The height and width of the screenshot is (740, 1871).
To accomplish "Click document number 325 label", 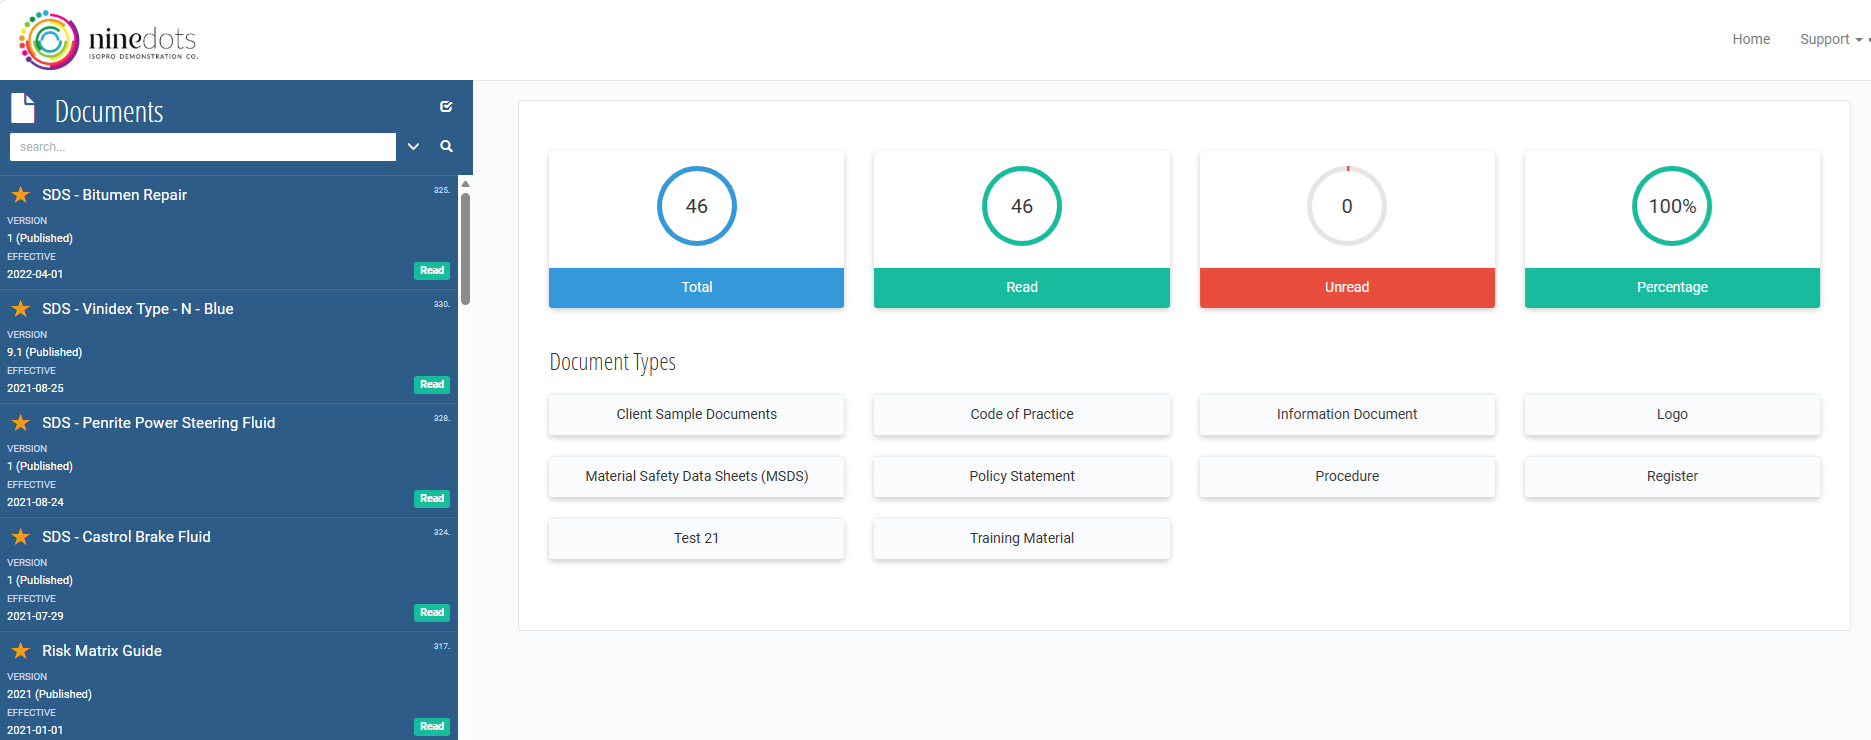I will (x=441, y=190).
